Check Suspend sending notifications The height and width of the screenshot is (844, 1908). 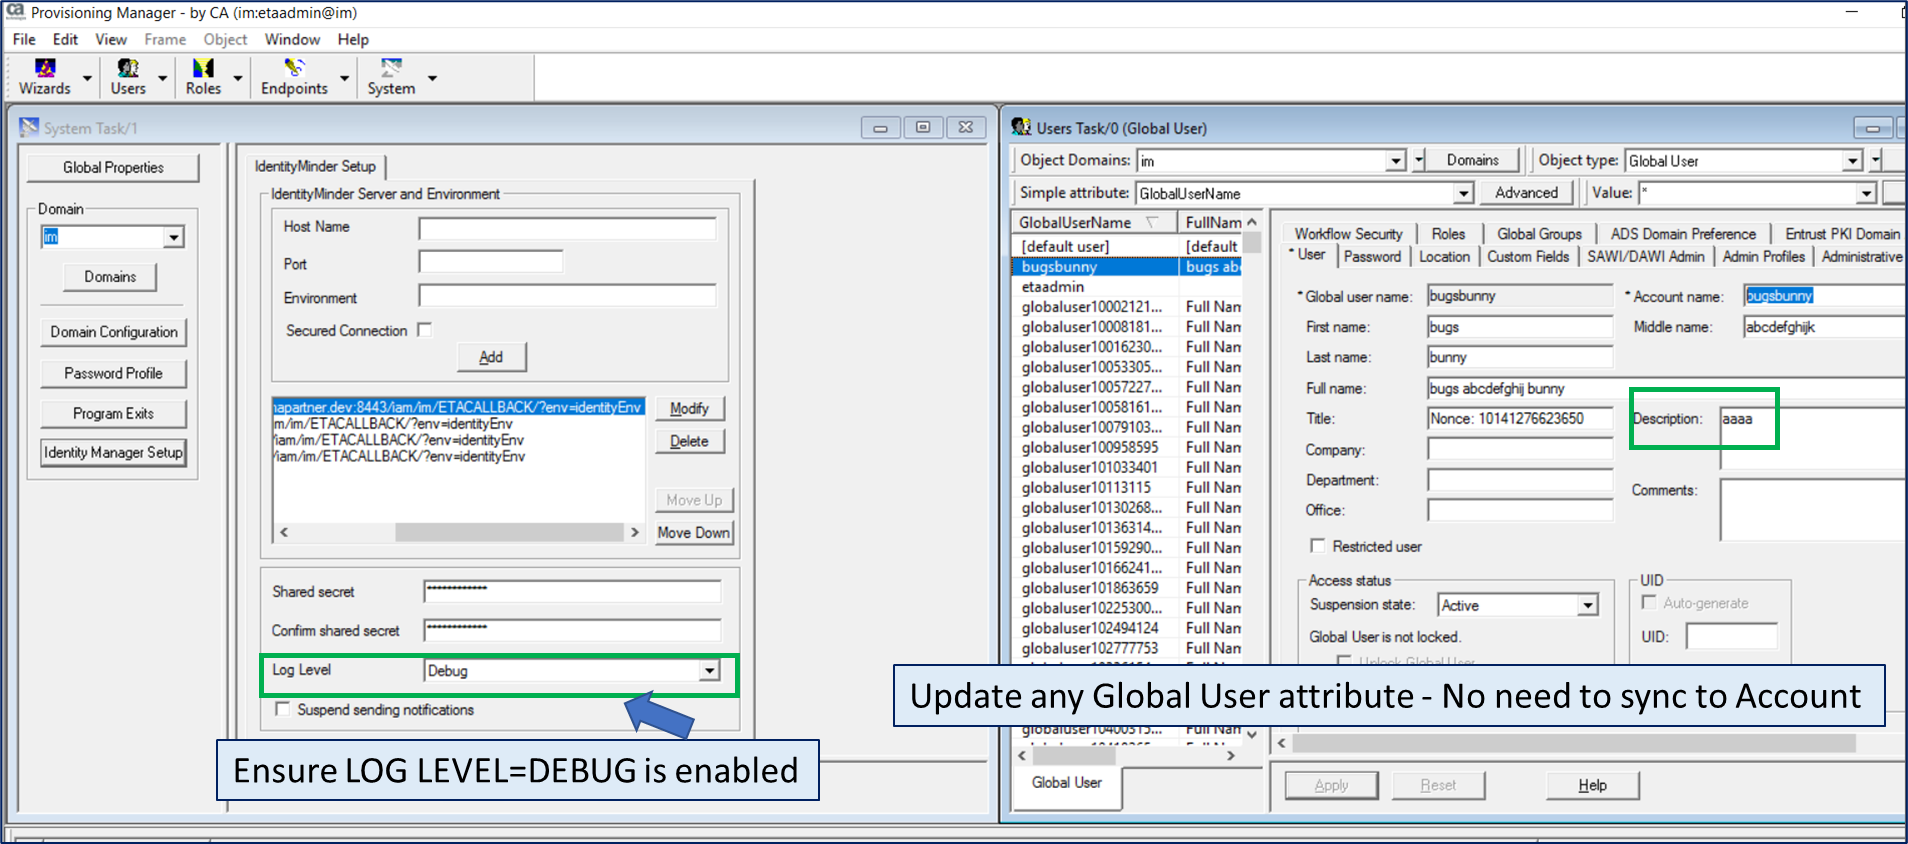click(283, 709)
